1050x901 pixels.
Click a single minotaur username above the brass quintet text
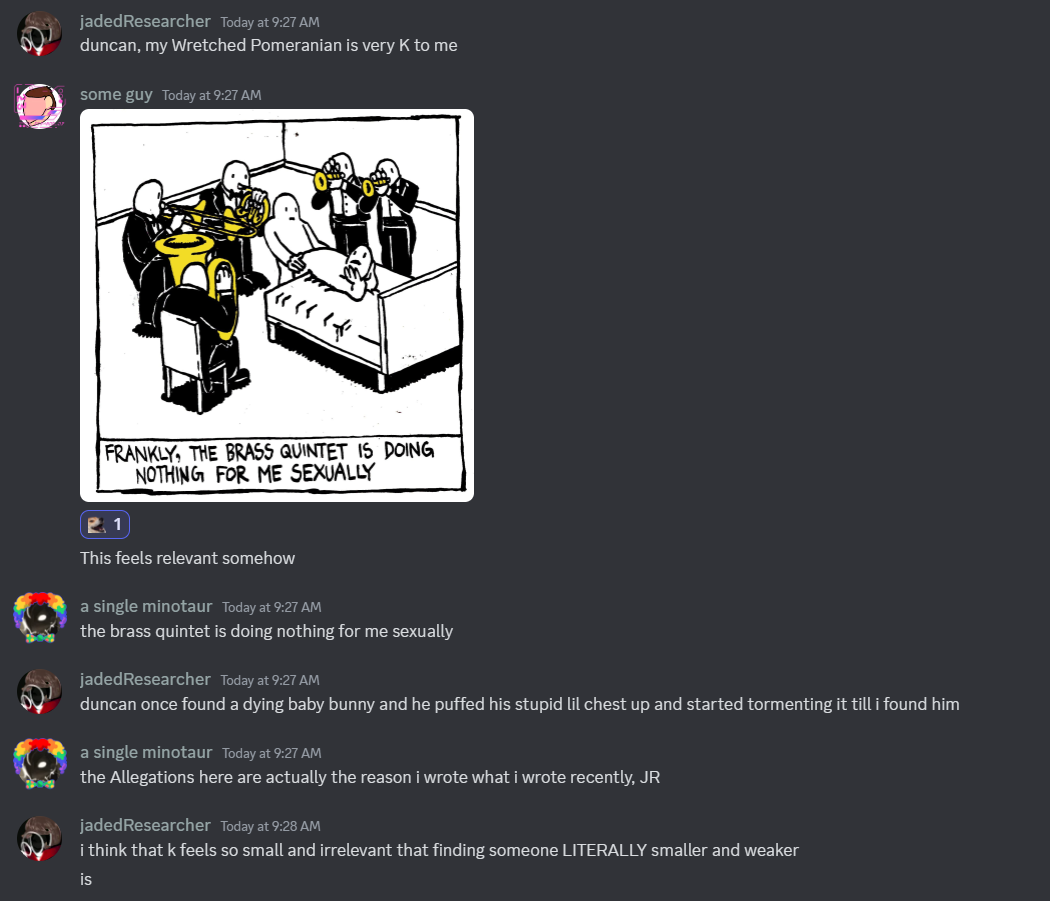click(146, 606)
